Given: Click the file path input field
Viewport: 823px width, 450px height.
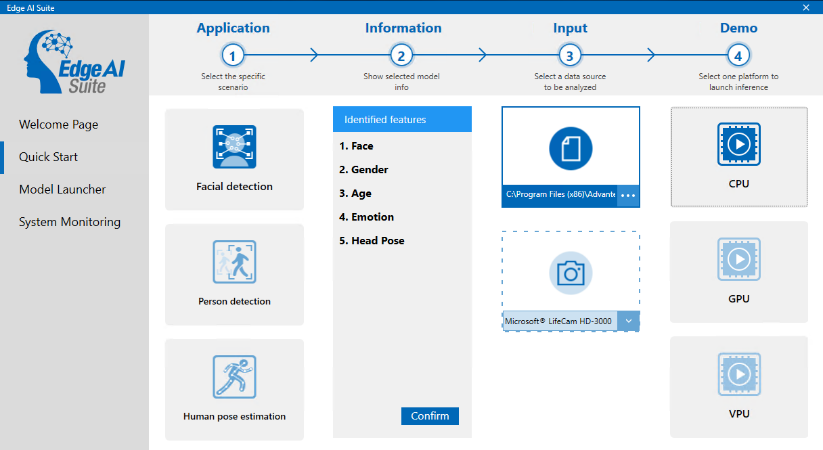Looking at the screenshot, I should 560,196.
